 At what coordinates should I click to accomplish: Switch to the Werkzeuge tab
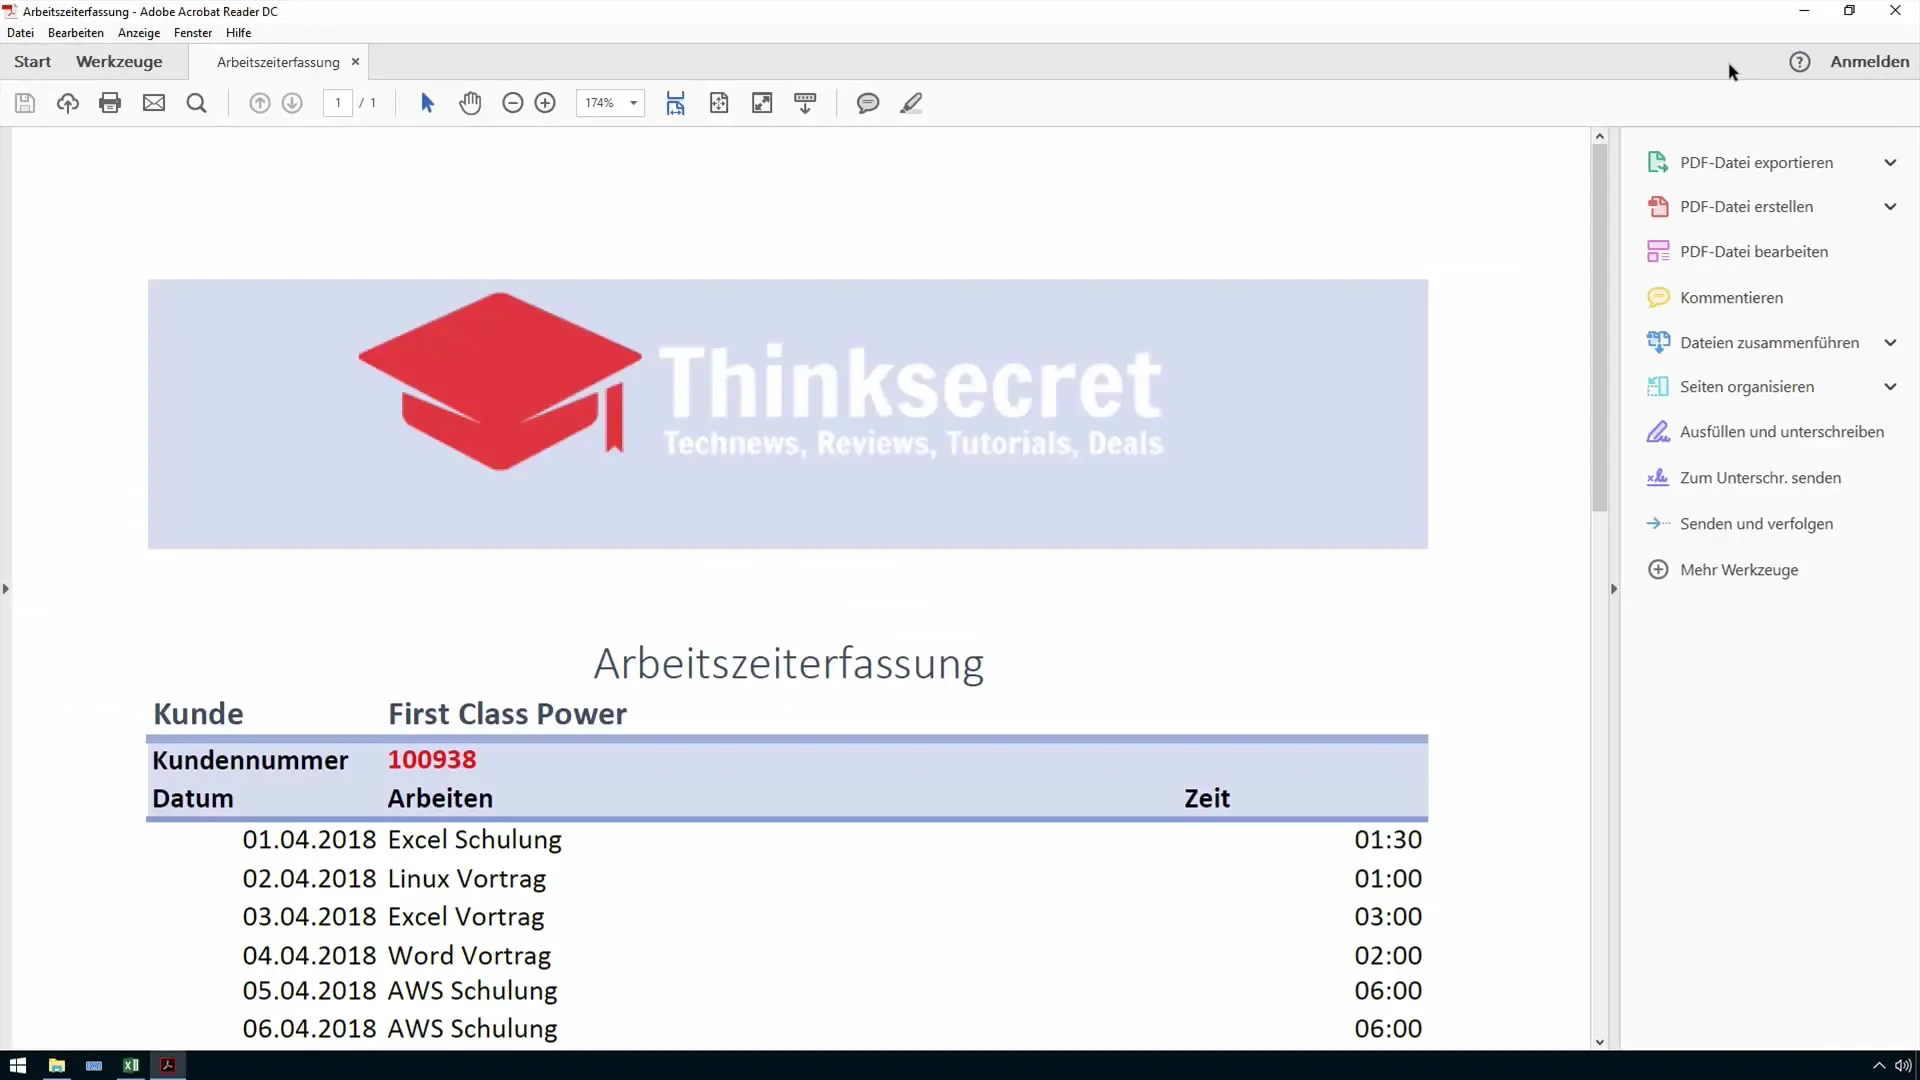(119, 62)
